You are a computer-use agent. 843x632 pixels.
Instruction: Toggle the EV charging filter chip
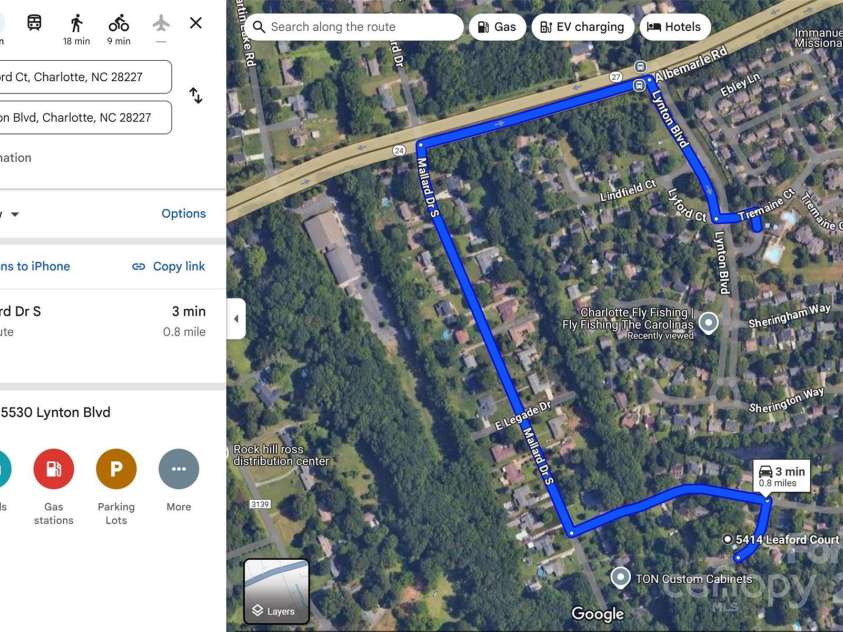pos(582,27)
